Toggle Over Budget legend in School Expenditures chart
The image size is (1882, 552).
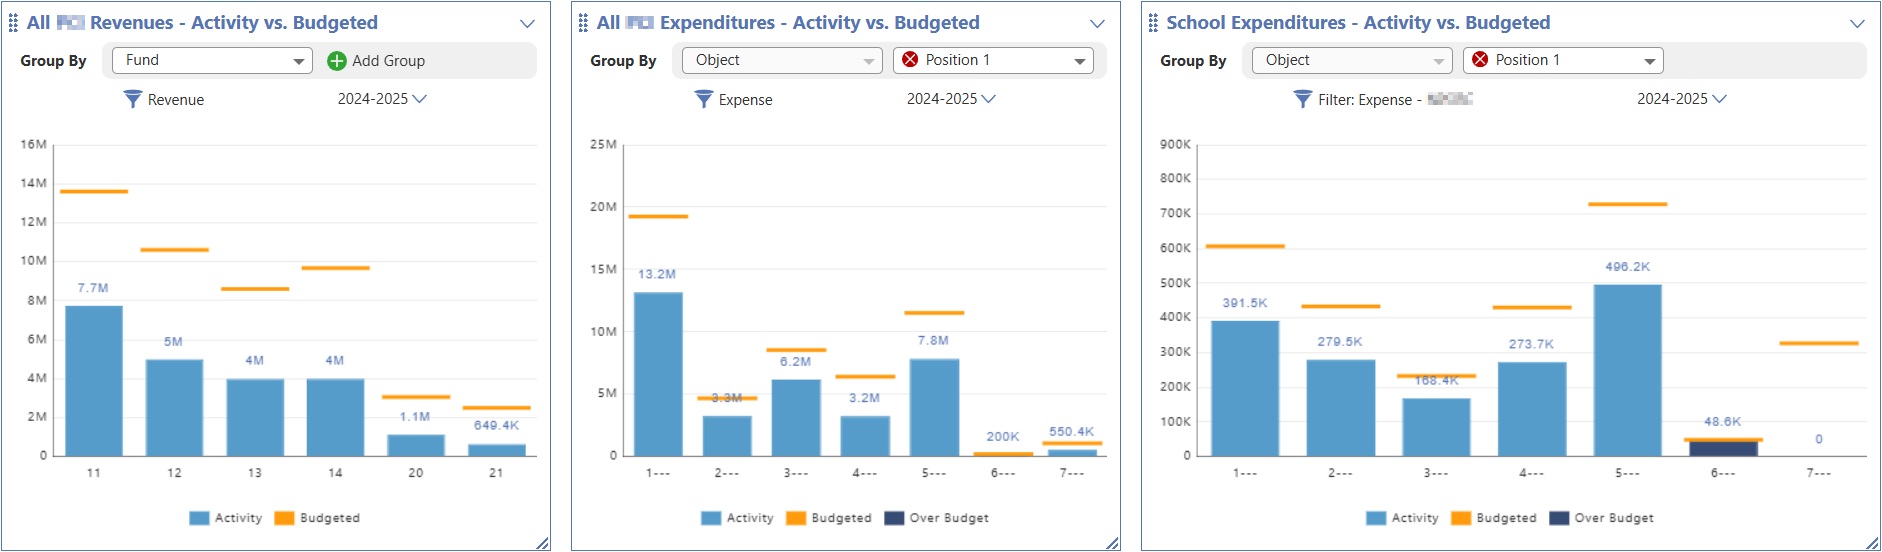(1601, 518)
